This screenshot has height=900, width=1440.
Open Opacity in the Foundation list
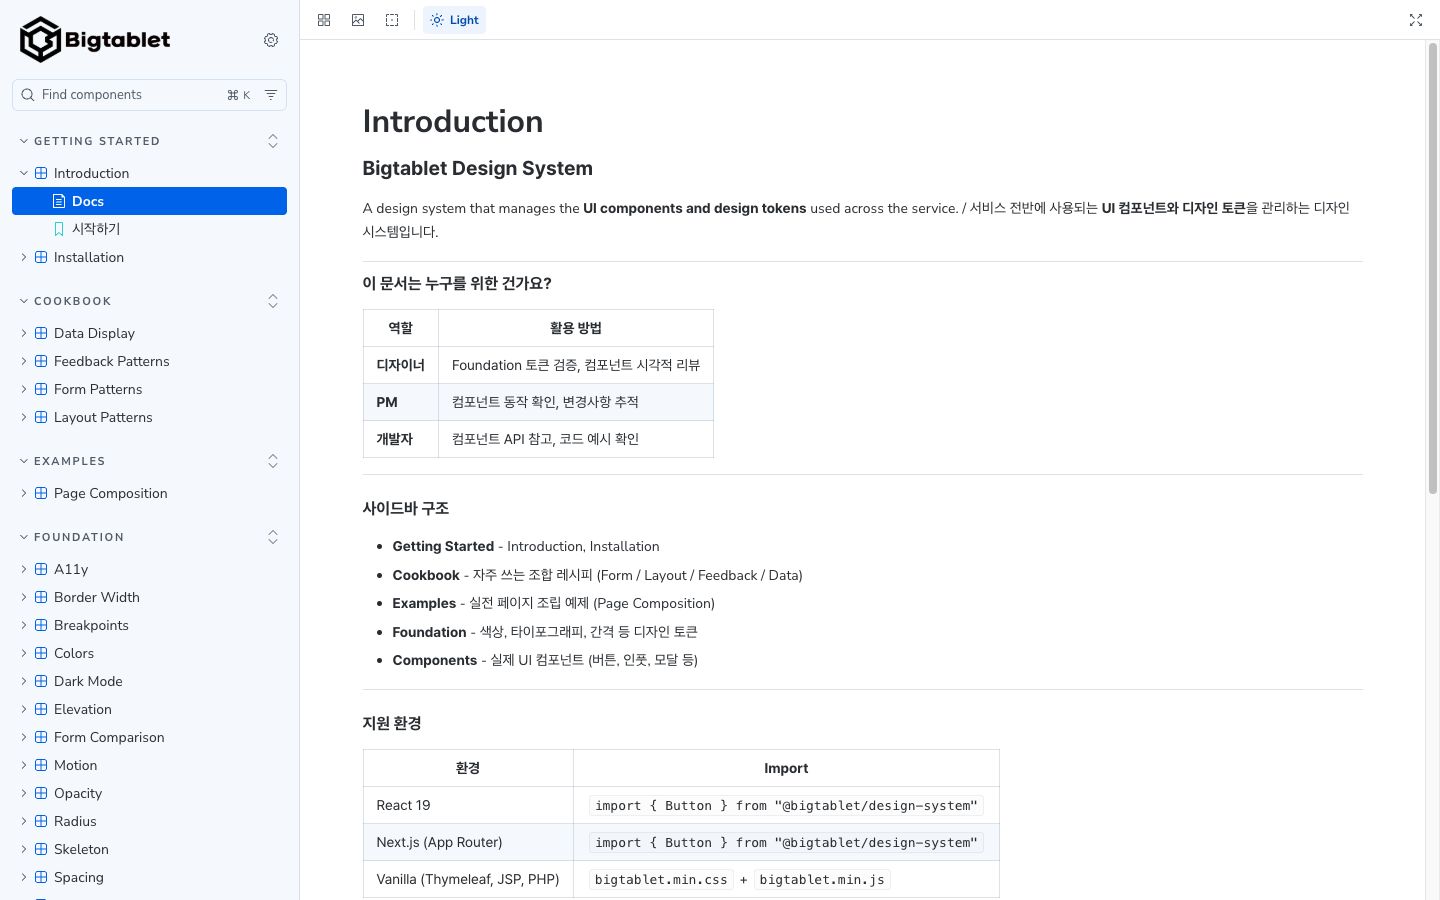point(150,793)
